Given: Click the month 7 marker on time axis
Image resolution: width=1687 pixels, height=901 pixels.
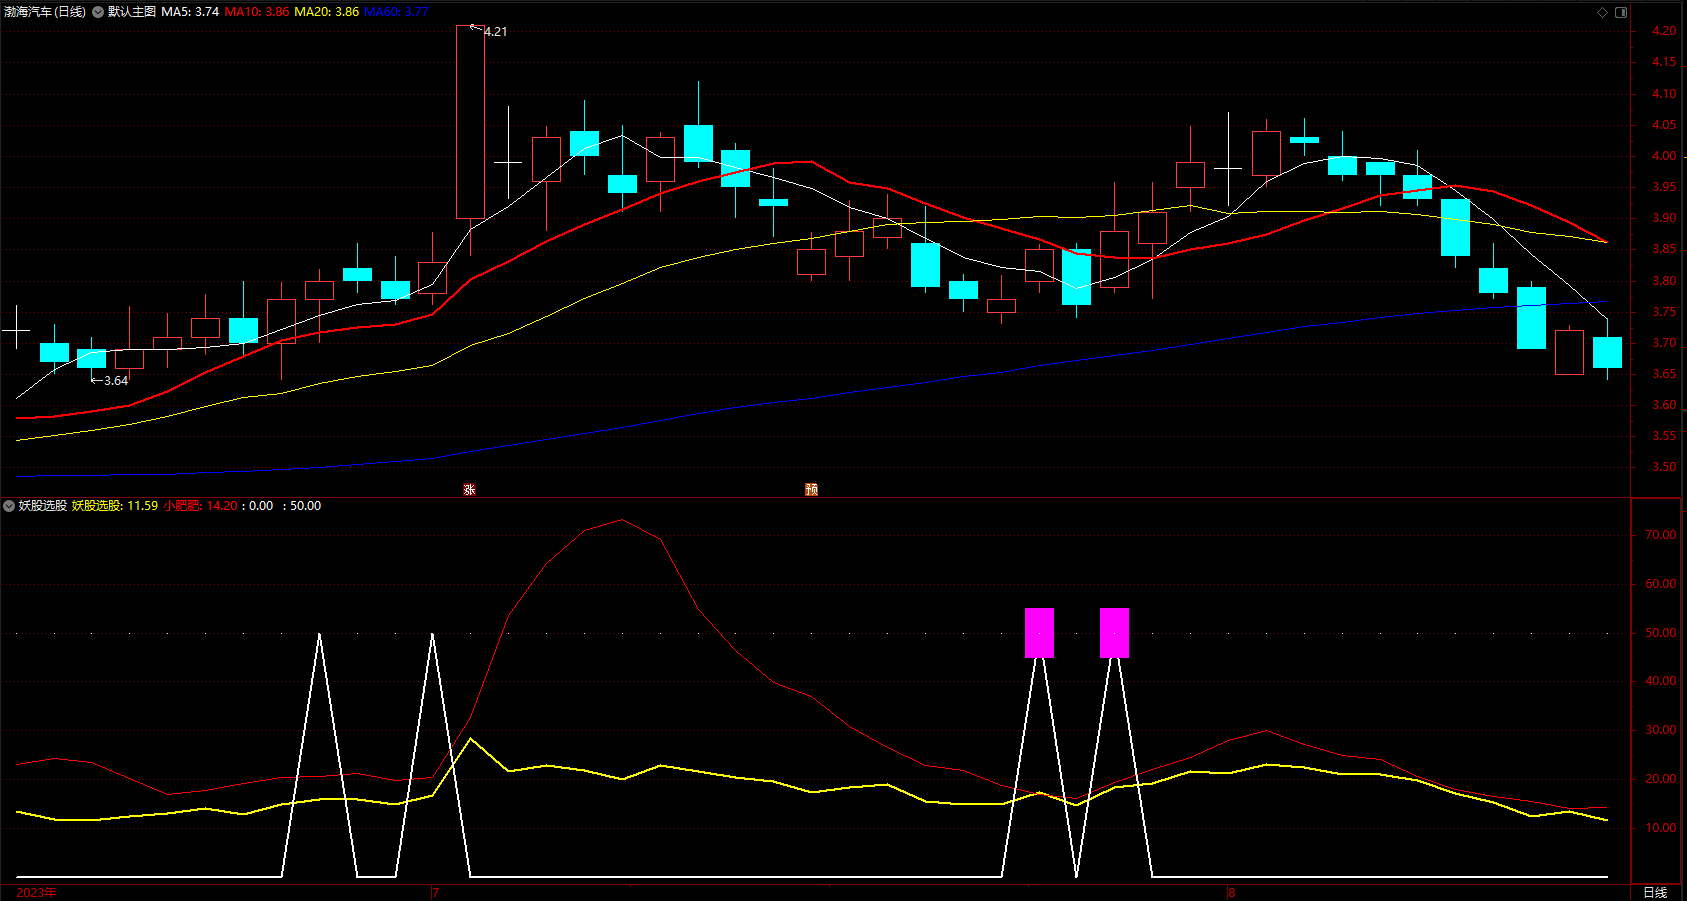Looking at the screenshot, I should pyautogui.click(x=436, y=892).
